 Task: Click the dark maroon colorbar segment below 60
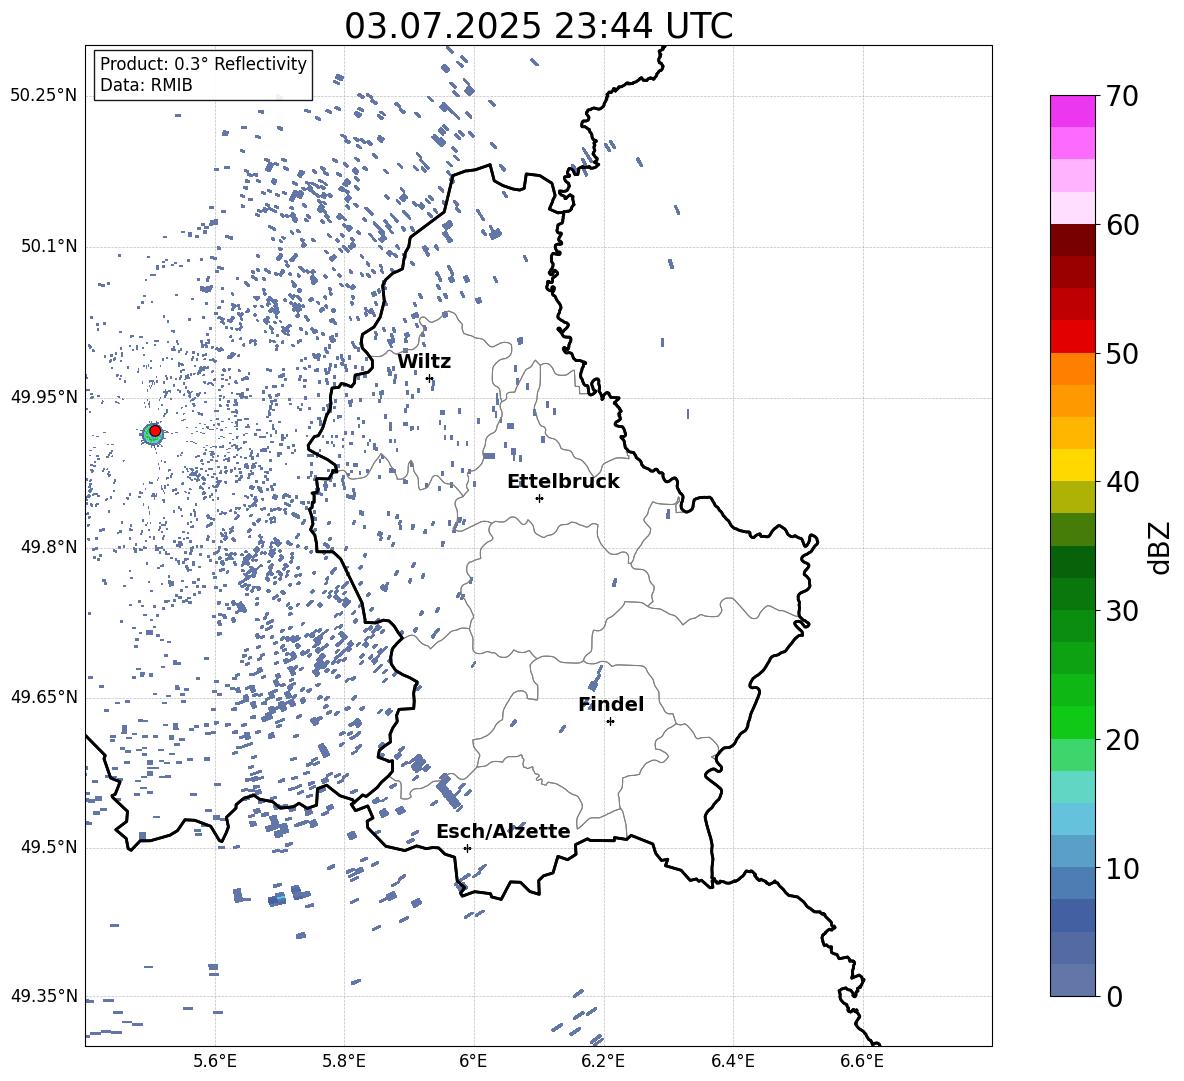[x=1073, y=240]
